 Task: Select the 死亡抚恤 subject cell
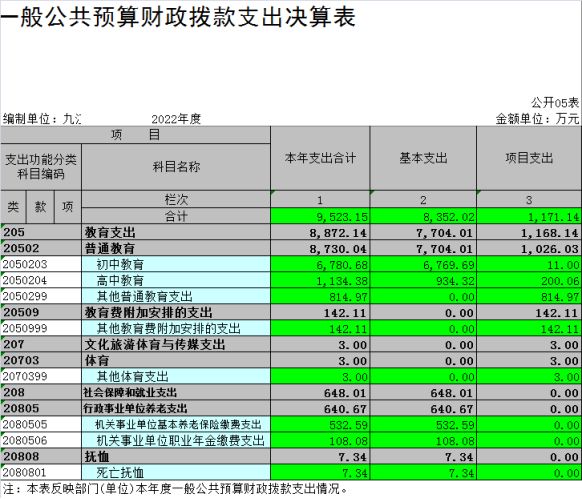[176, 472]
